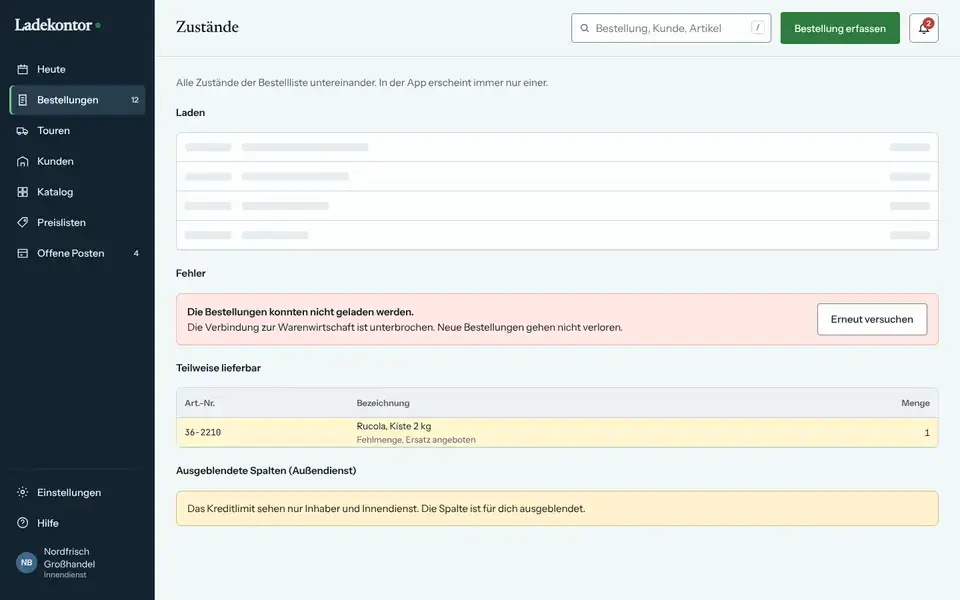Click the Preislisten tag icon
Screen dimensions: 960x600
(23, 222)
